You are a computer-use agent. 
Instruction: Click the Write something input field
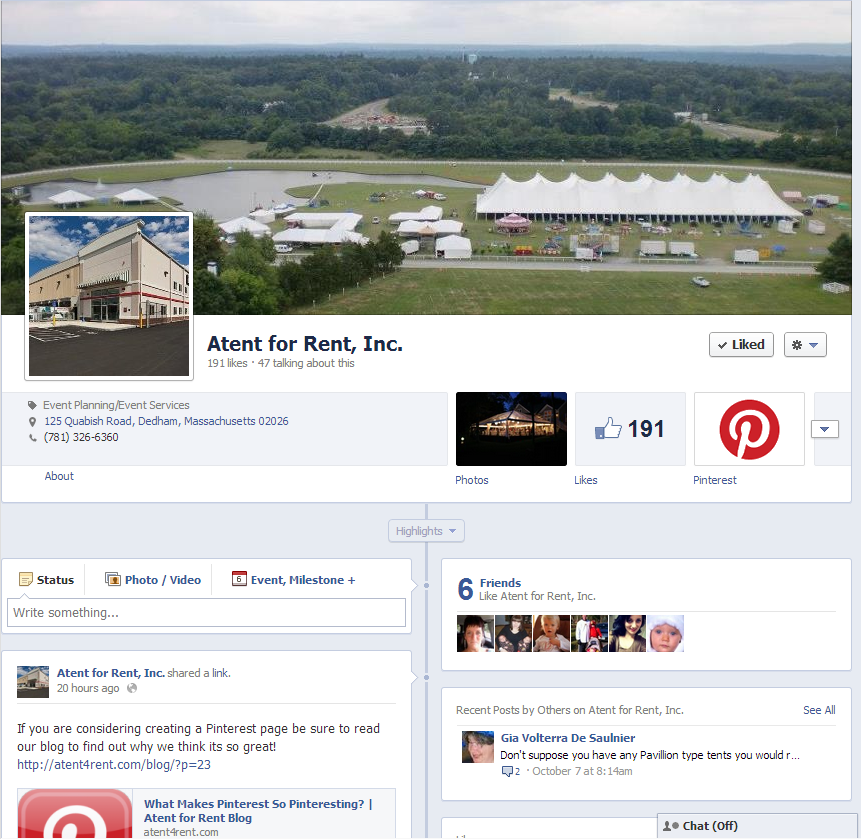click(206, 612)
